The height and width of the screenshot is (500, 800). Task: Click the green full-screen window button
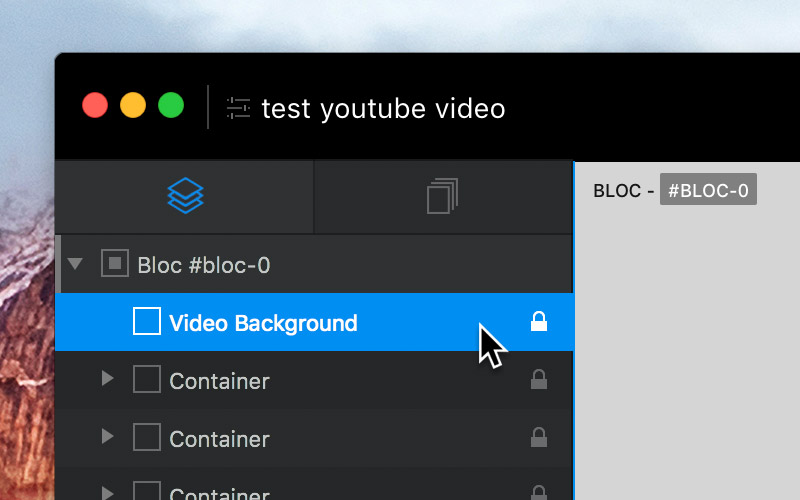coord(171,106)
